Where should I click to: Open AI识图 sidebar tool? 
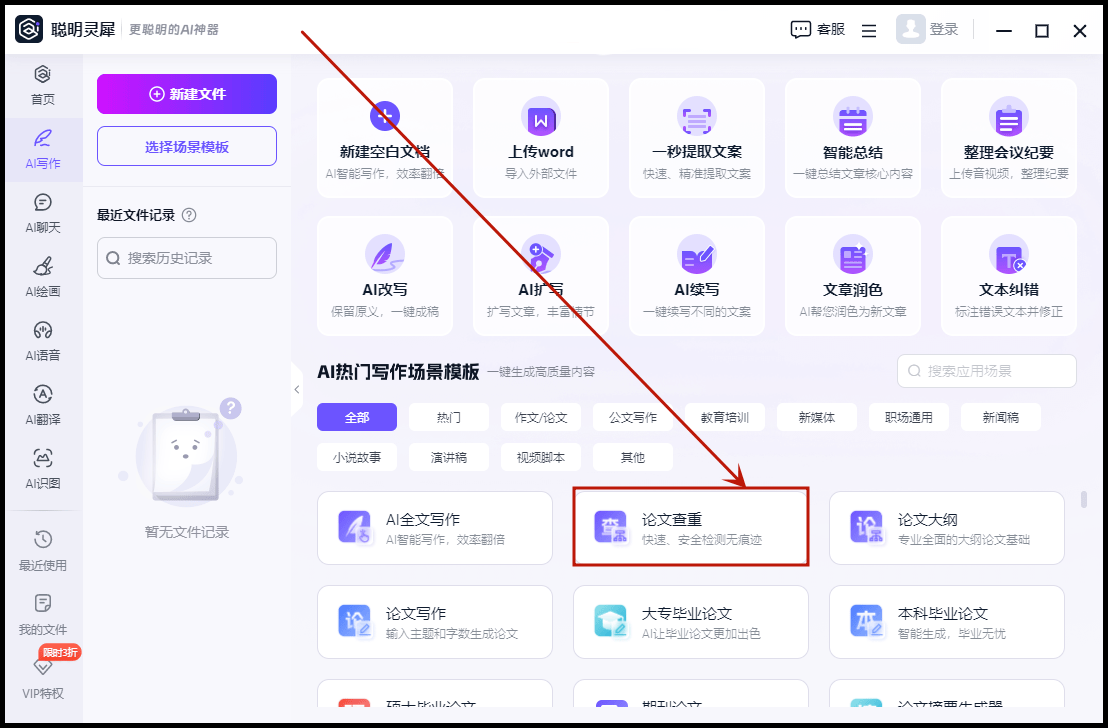pos(42,468)
